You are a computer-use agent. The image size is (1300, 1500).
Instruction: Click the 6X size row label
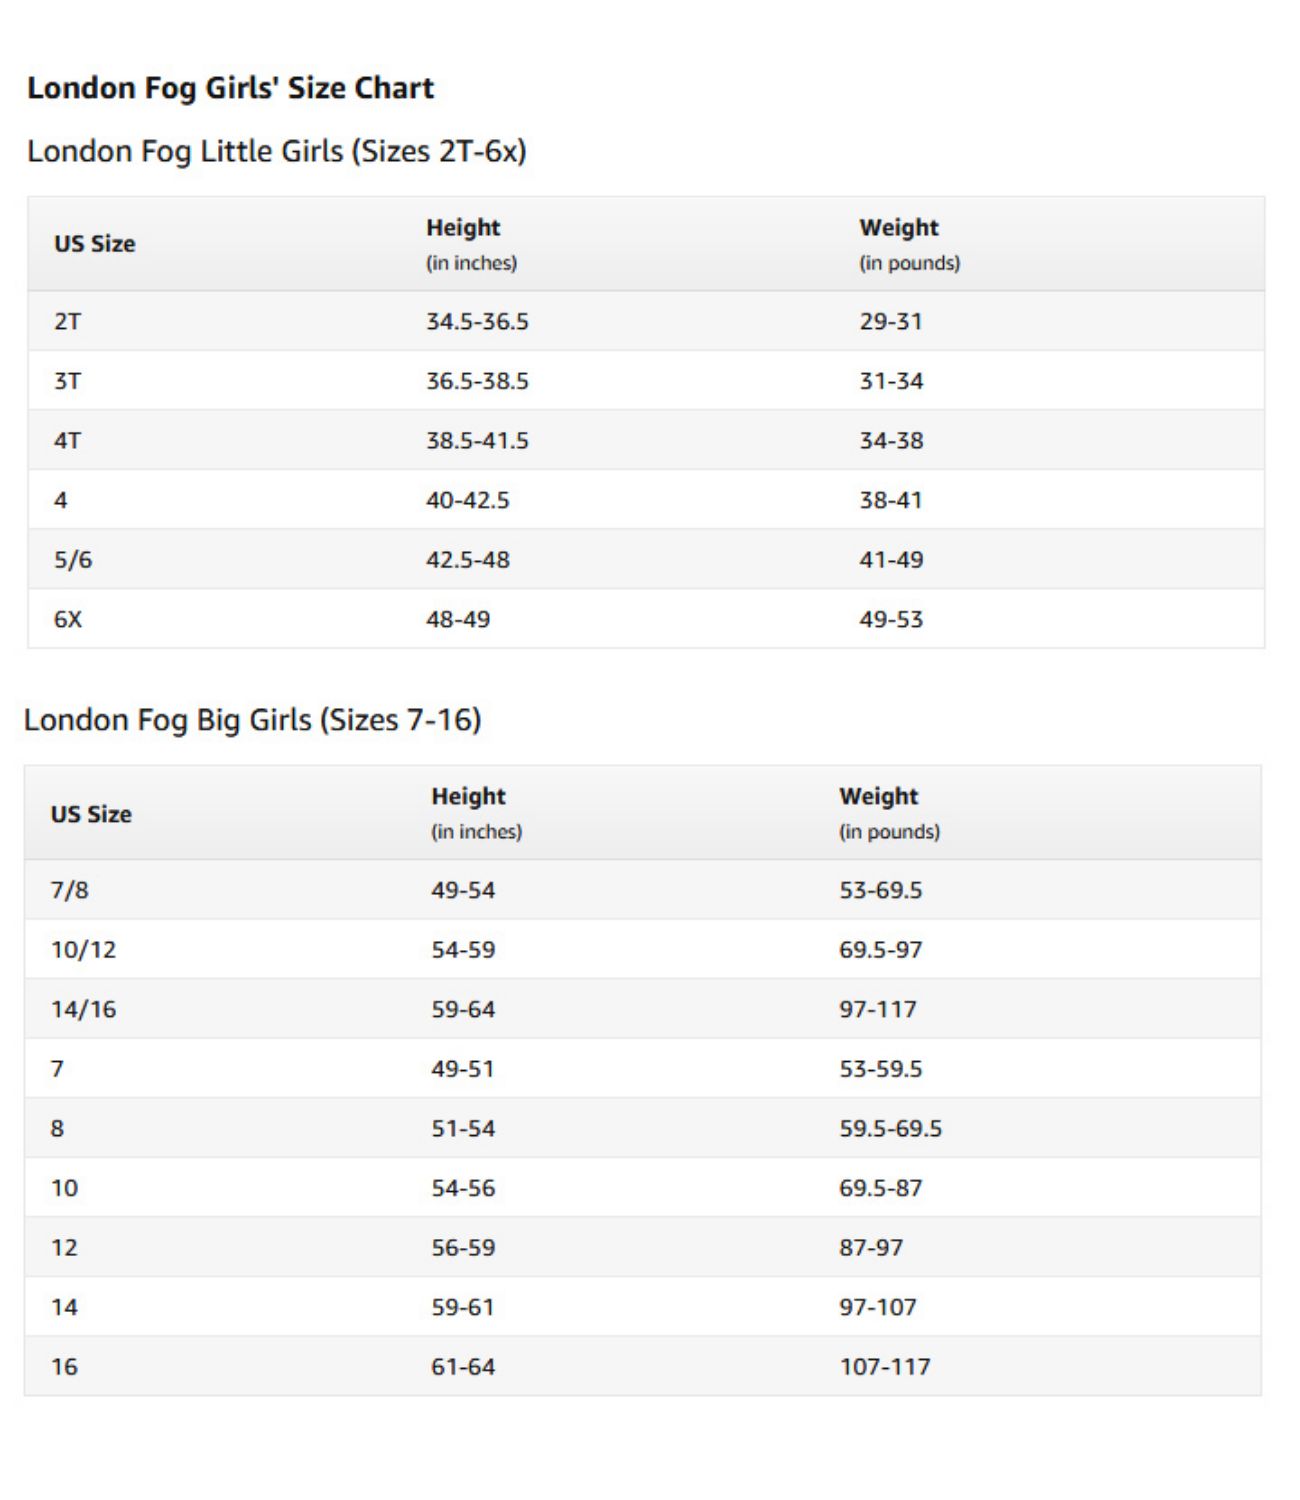(68, 620)
